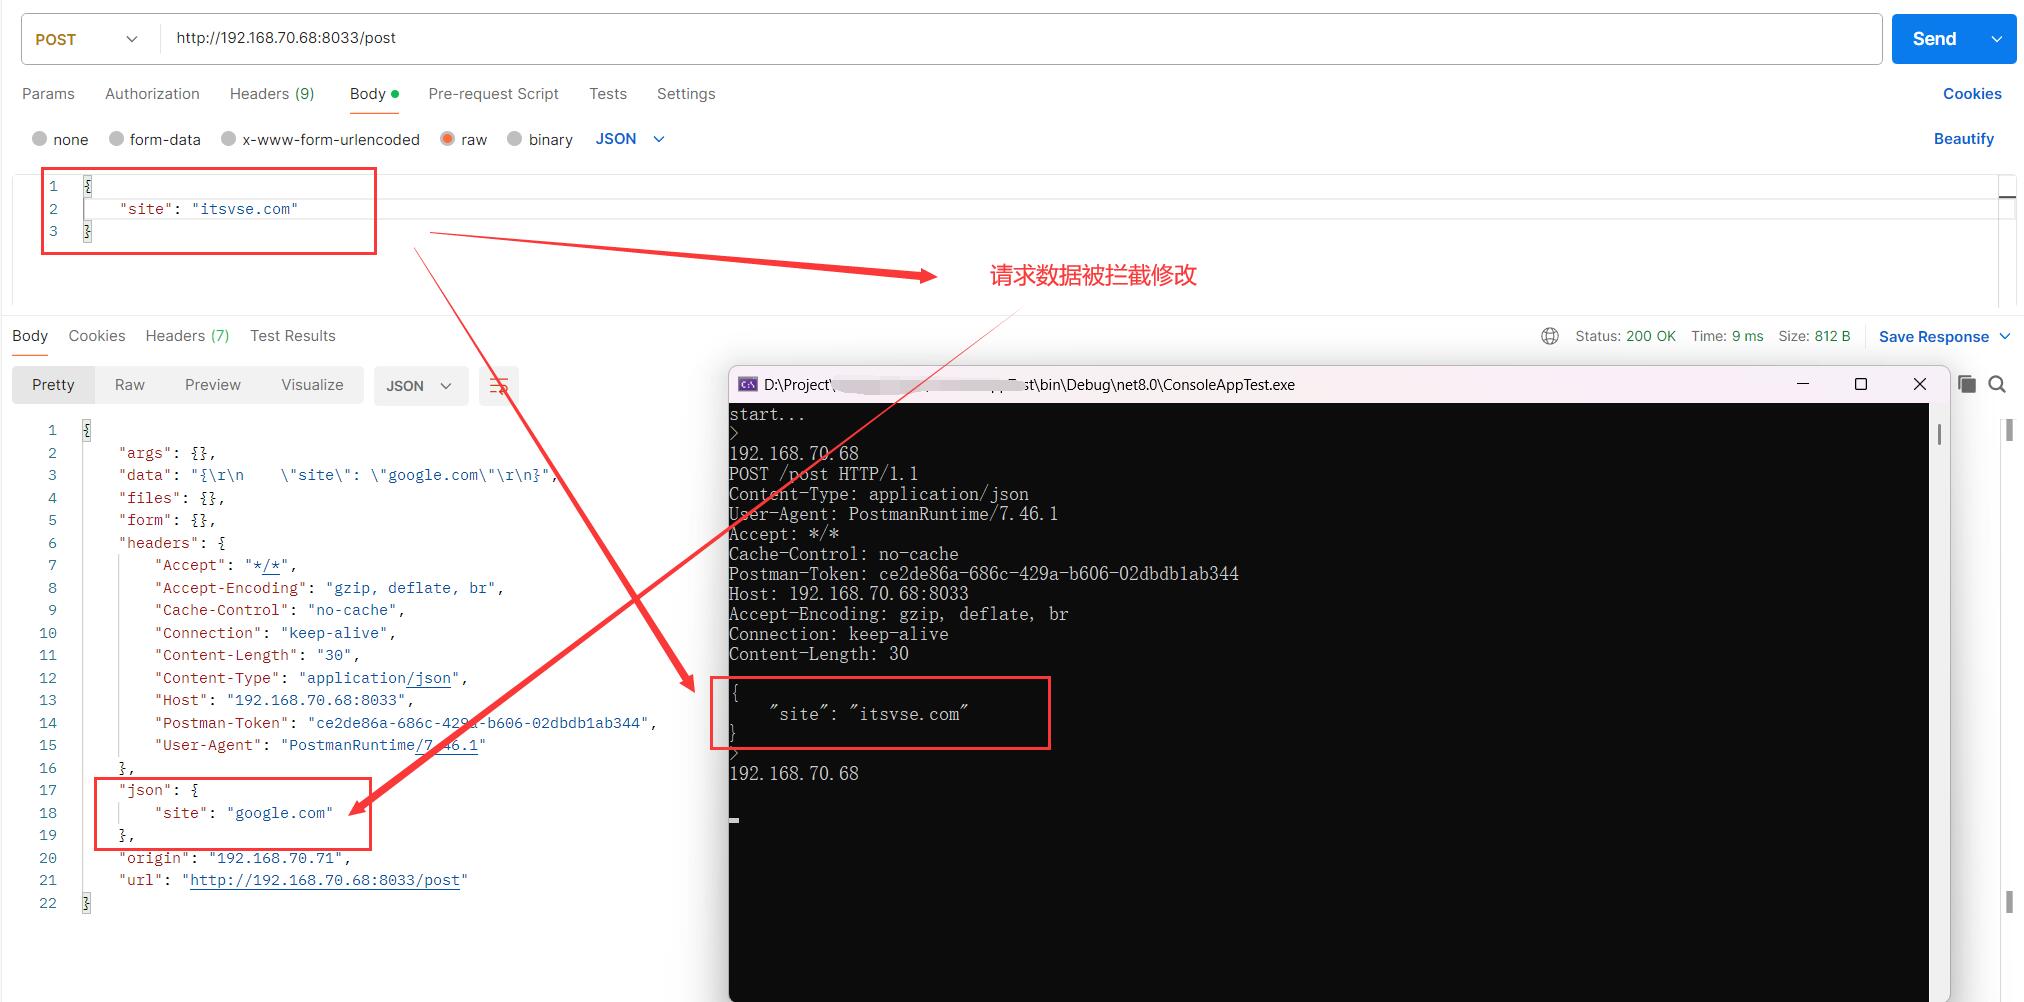The width and height of the screenshot is (2024, 1002).
Task: Switch to the request Headers (9) tab
Action: tap(272, 94)
